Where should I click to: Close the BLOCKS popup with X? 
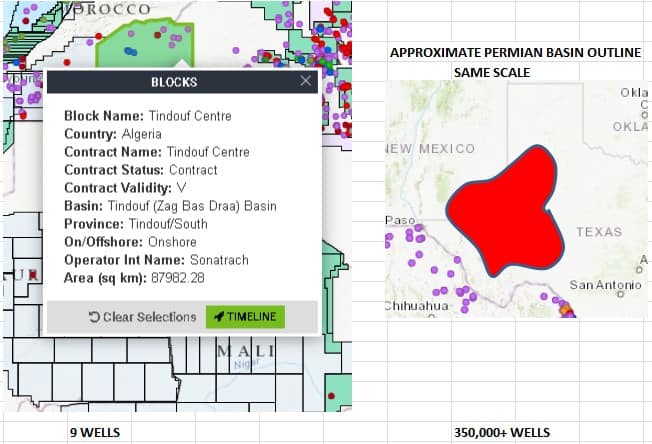pos(306,81)
